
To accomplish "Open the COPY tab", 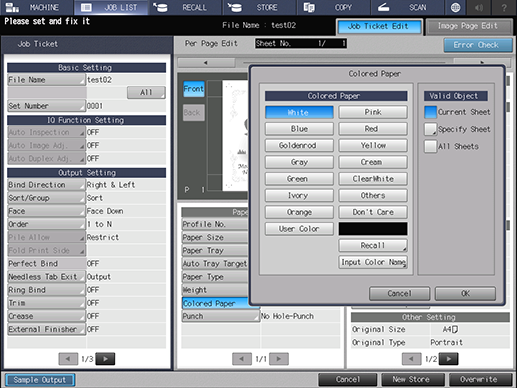I will tap(333, 7).
